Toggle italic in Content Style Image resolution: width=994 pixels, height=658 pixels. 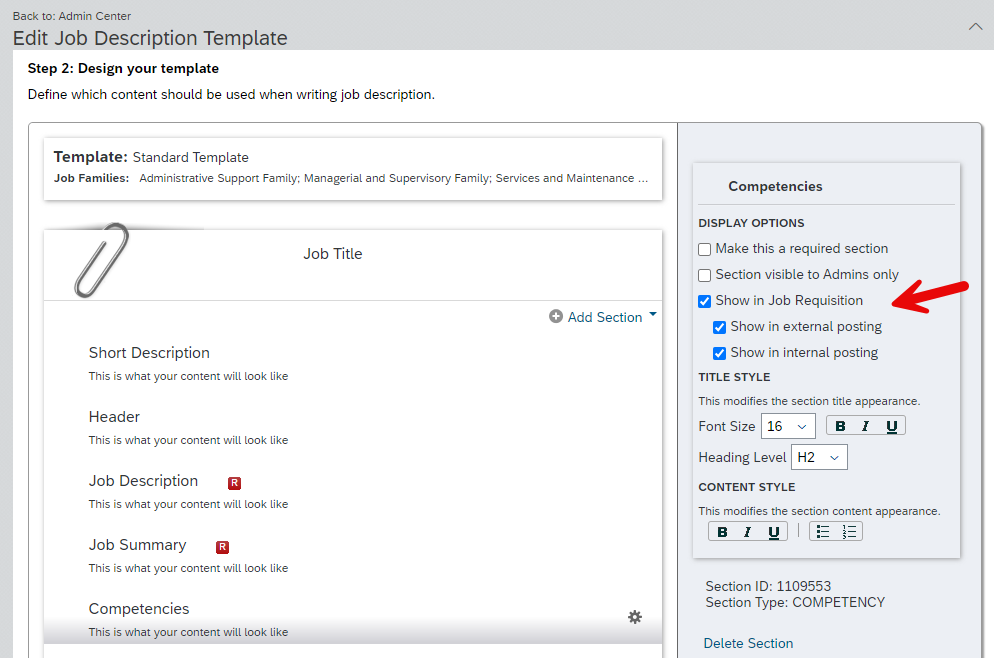[x=747, y=532]
